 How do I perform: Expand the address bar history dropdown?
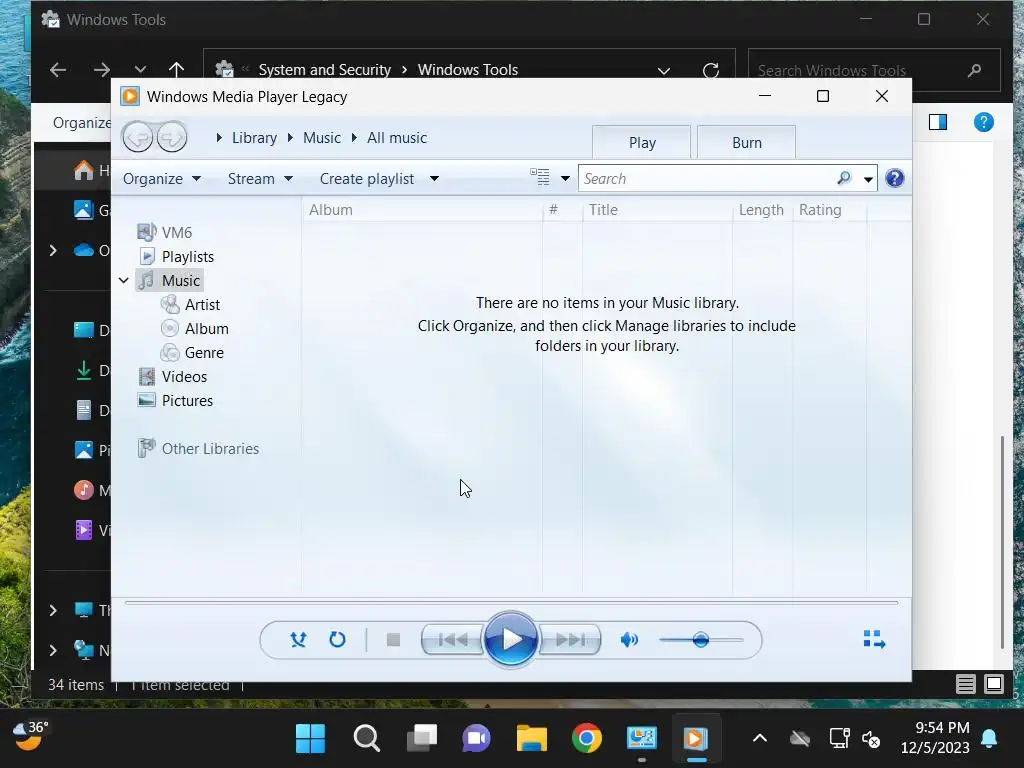(664, 71)
